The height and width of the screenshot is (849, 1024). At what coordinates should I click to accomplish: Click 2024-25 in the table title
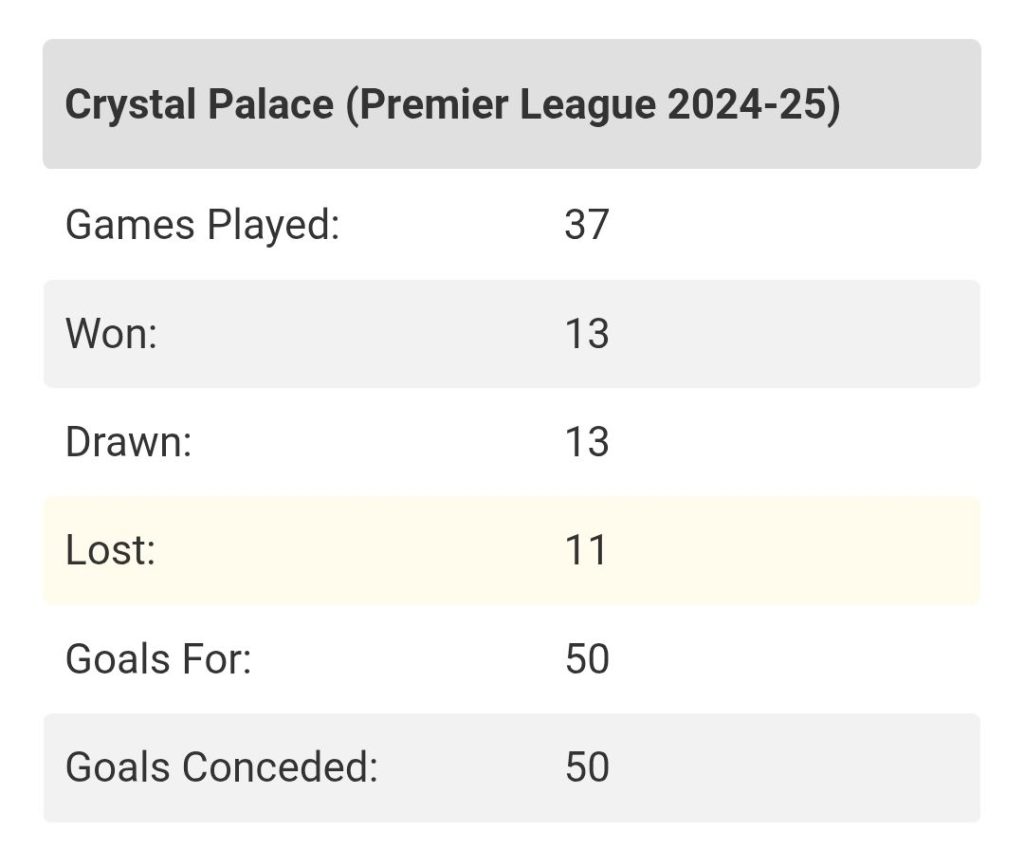(x=748, y=104)
